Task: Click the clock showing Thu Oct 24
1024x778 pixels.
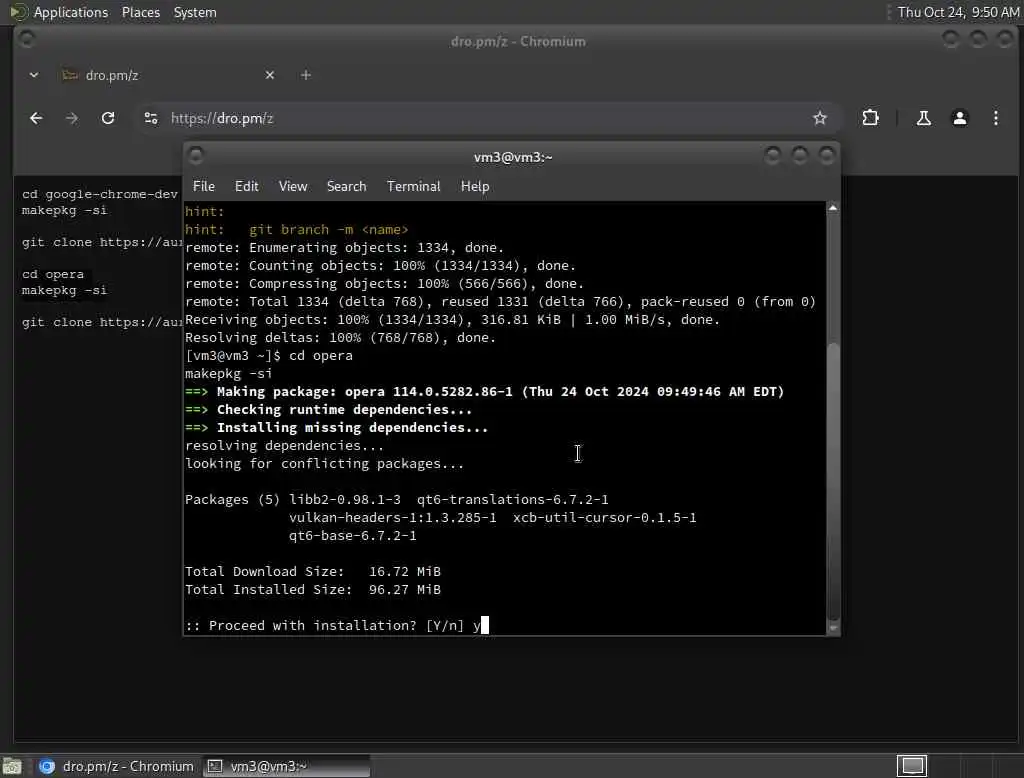Action: point(958,12)
